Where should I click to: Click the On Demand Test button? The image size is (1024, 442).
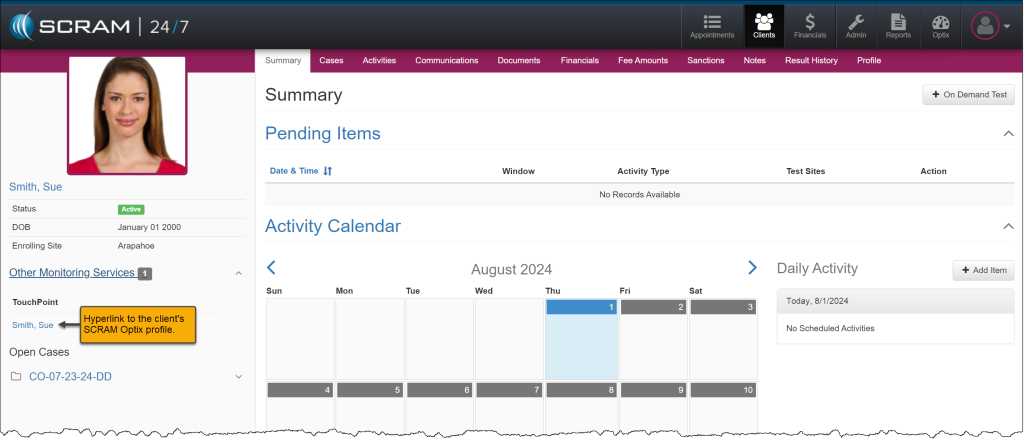(x=968, y=95)
